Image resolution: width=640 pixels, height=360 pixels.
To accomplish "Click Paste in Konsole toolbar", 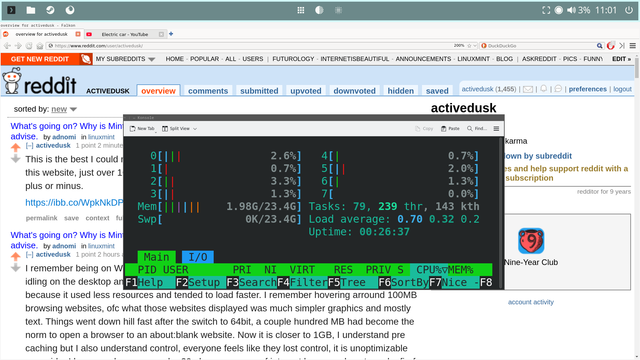I will [450, 129].
